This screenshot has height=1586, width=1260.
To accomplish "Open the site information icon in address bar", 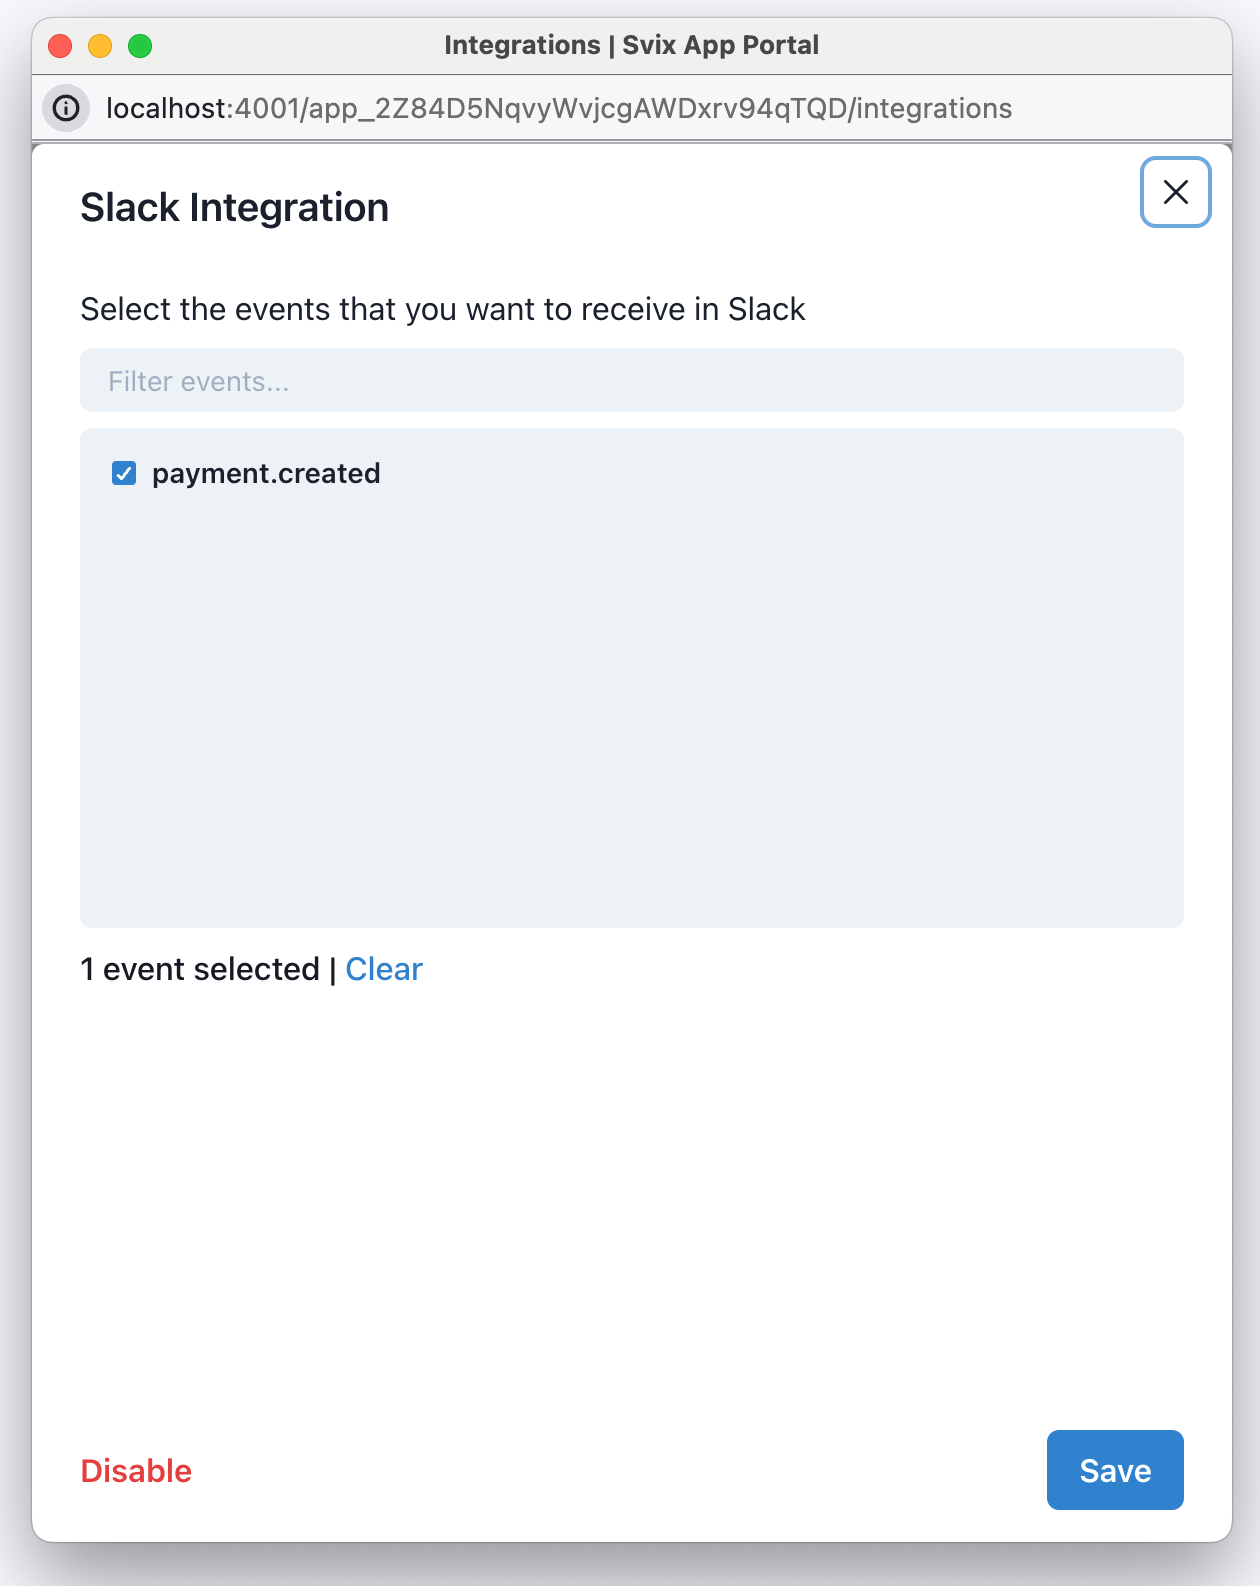I will 66,108.
